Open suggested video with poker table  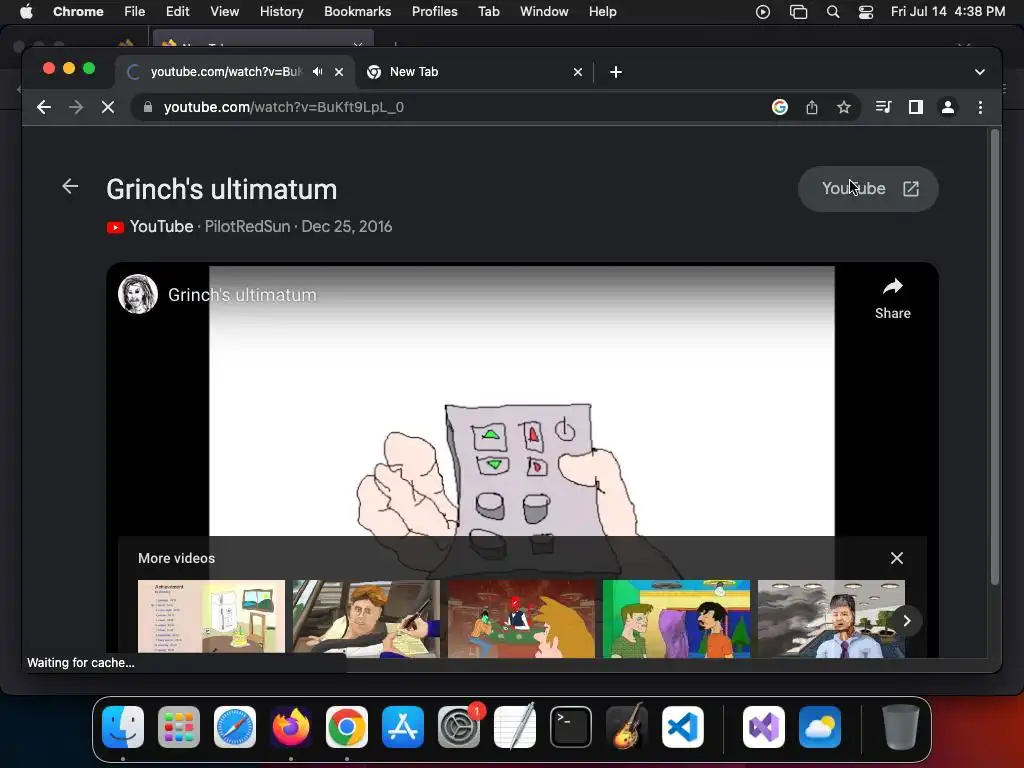tap(521, 618)
